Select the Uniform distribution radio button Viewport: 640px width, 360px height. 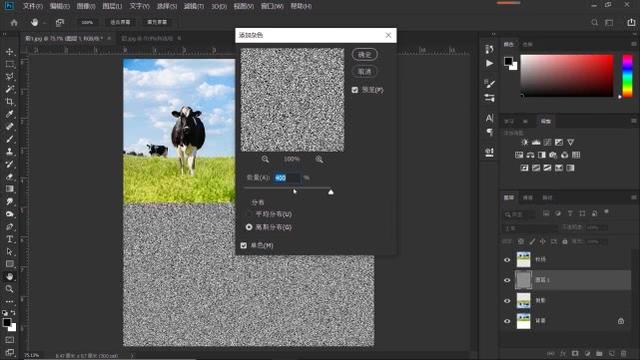click(x=249, y=214)
